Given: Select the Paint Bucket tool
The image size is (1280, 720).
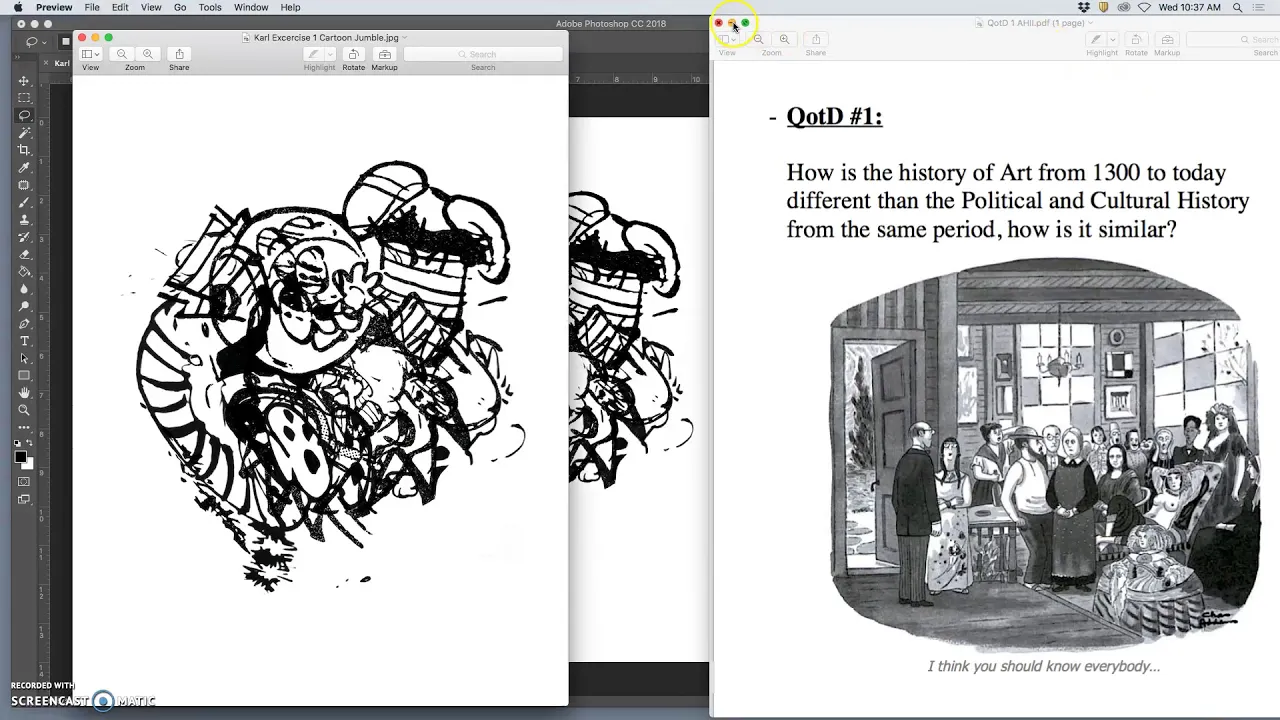Looking at the screenshot, I should coord(24,271).
